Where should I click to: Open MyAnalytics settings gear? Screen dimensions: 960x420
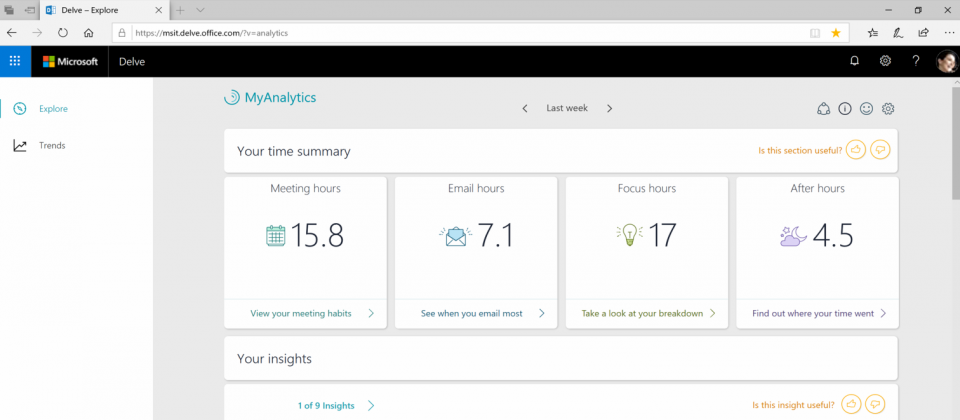pyautogui.click(x=888, y=109)
